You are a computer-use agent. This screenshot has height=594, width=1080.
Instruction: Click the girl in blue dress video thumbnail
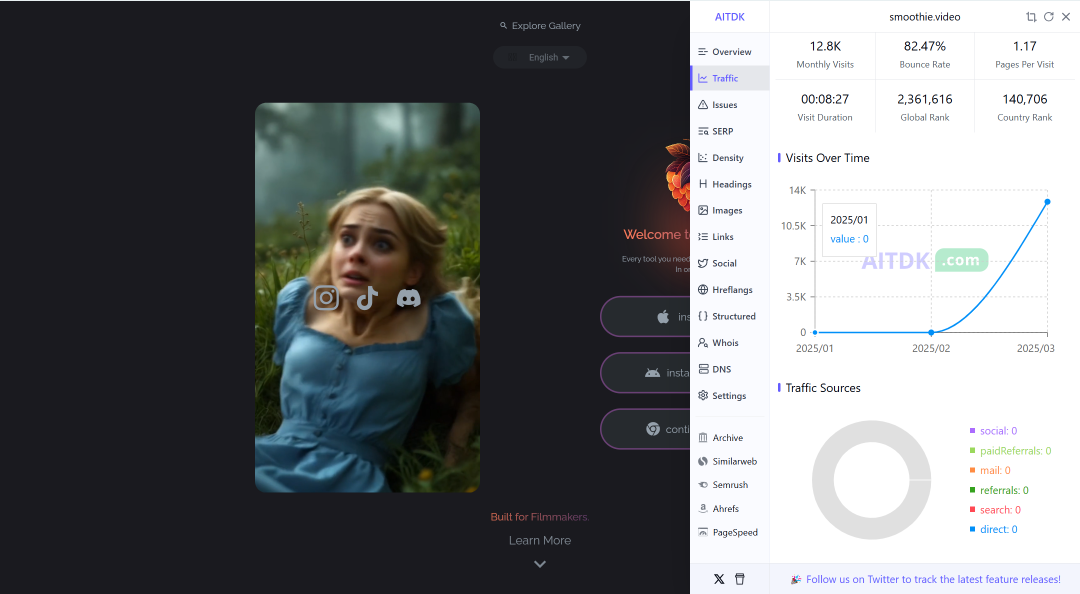[x=367, y=298]
